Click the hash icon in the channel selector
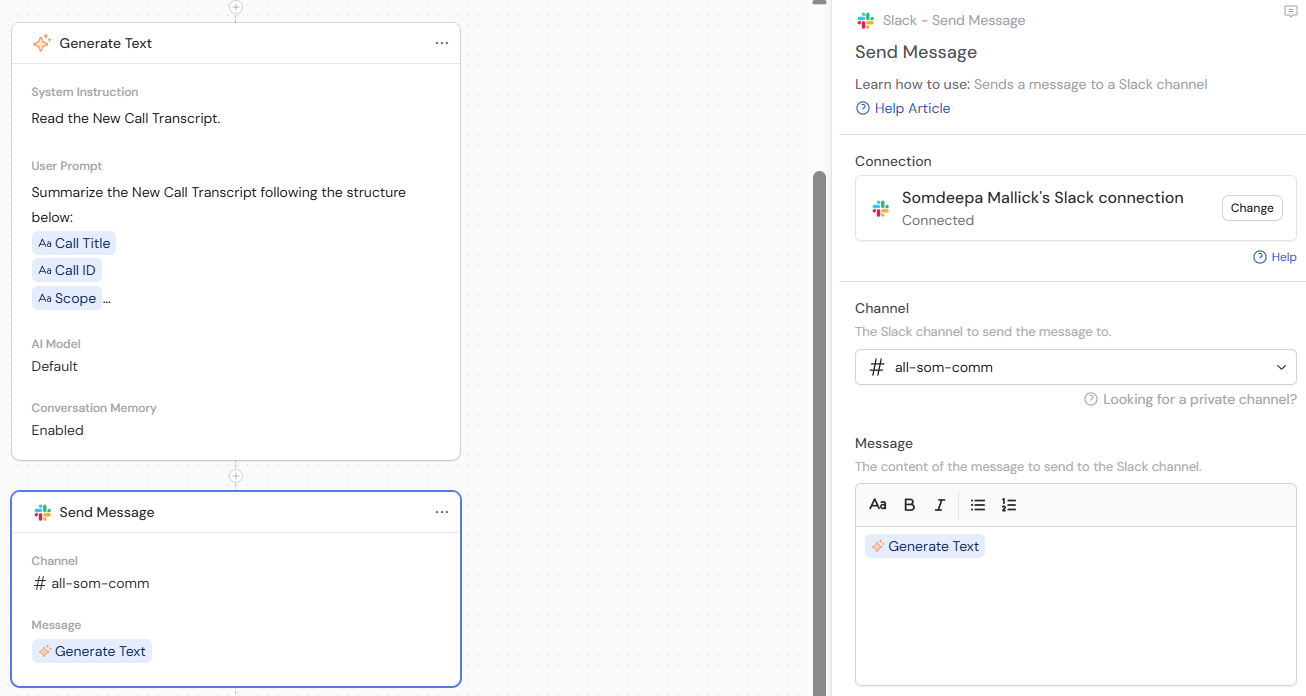This screenshot has height=696, width=1306. click(x=876, y=367)
